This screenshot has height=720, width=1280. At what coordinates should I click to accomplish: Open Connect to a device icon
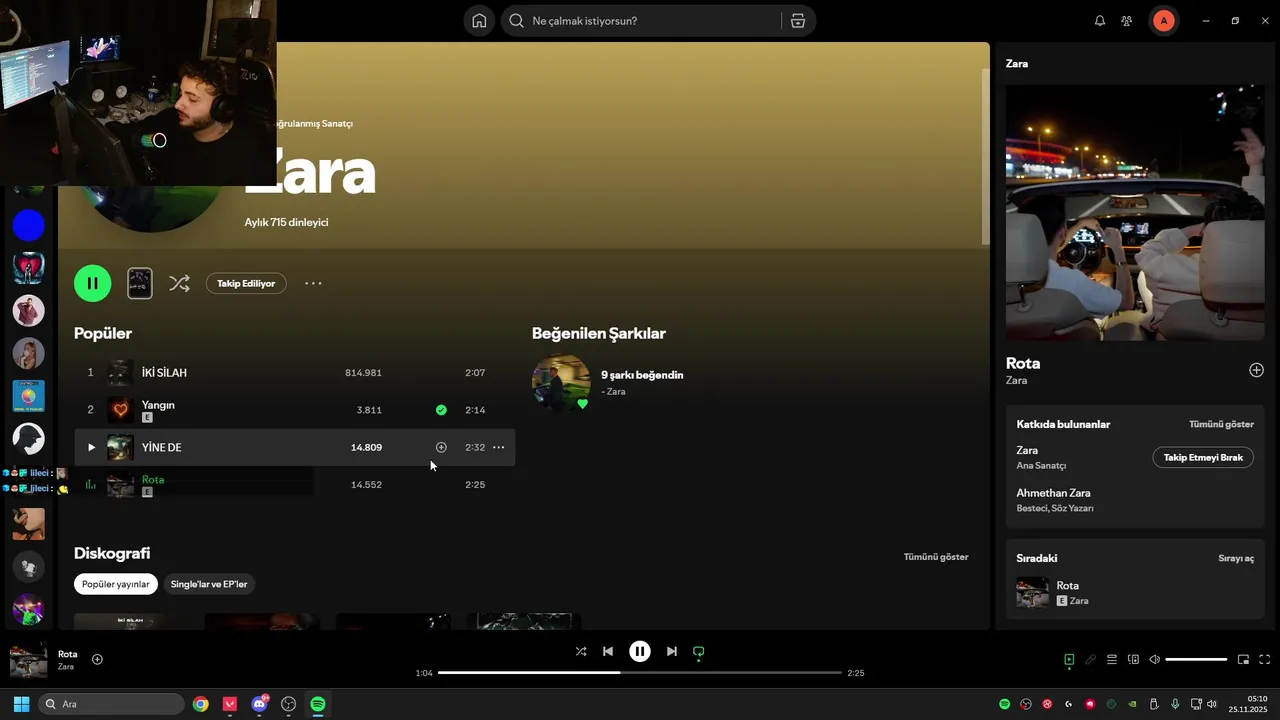coord(1133,659)
